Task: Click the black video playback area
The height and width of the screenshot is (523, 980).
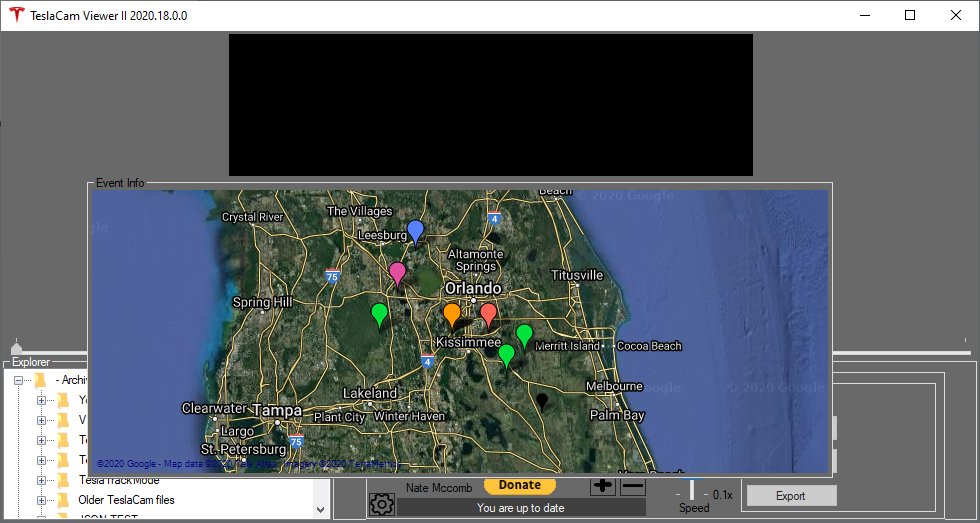Action: tap(491, 105)
